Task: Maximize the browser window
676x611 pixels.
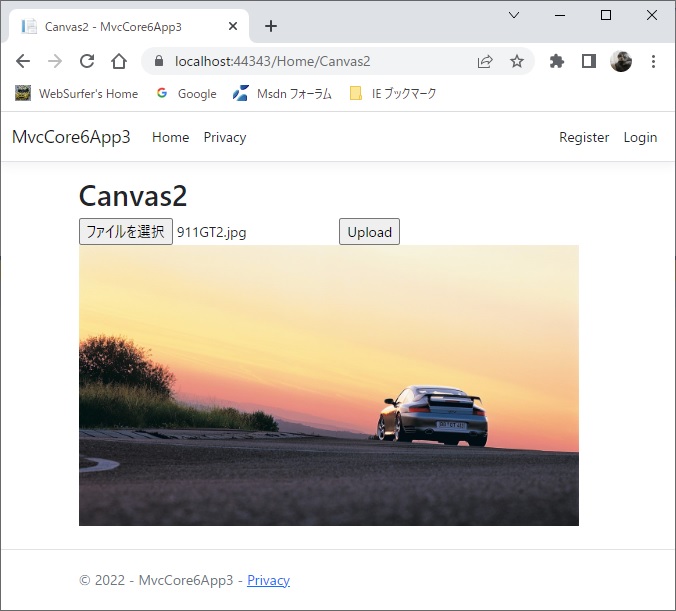Action: [606, 15]
